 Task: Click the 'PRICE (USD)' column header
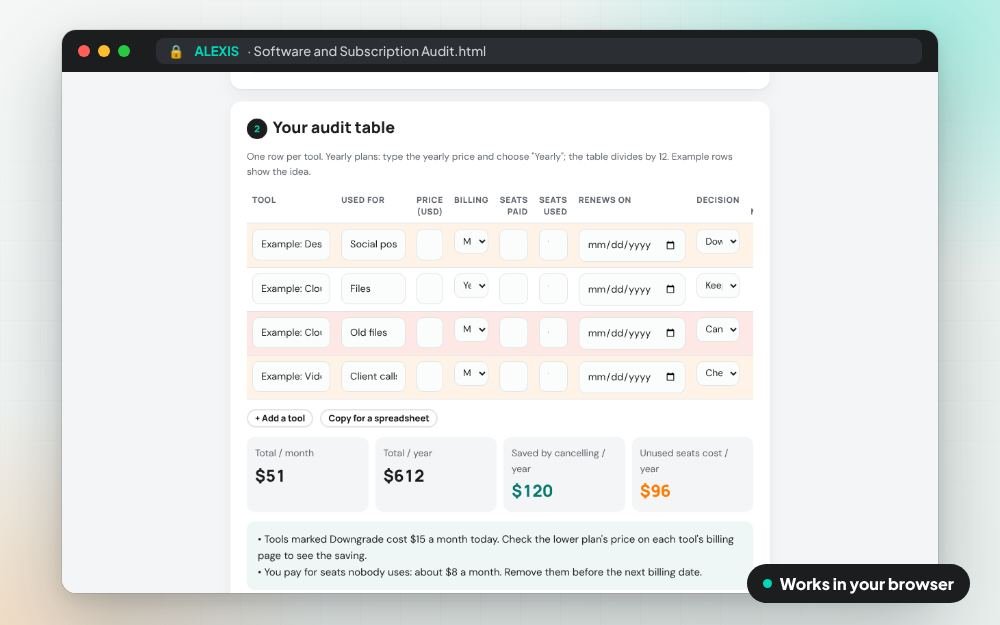tap(430, 206)
